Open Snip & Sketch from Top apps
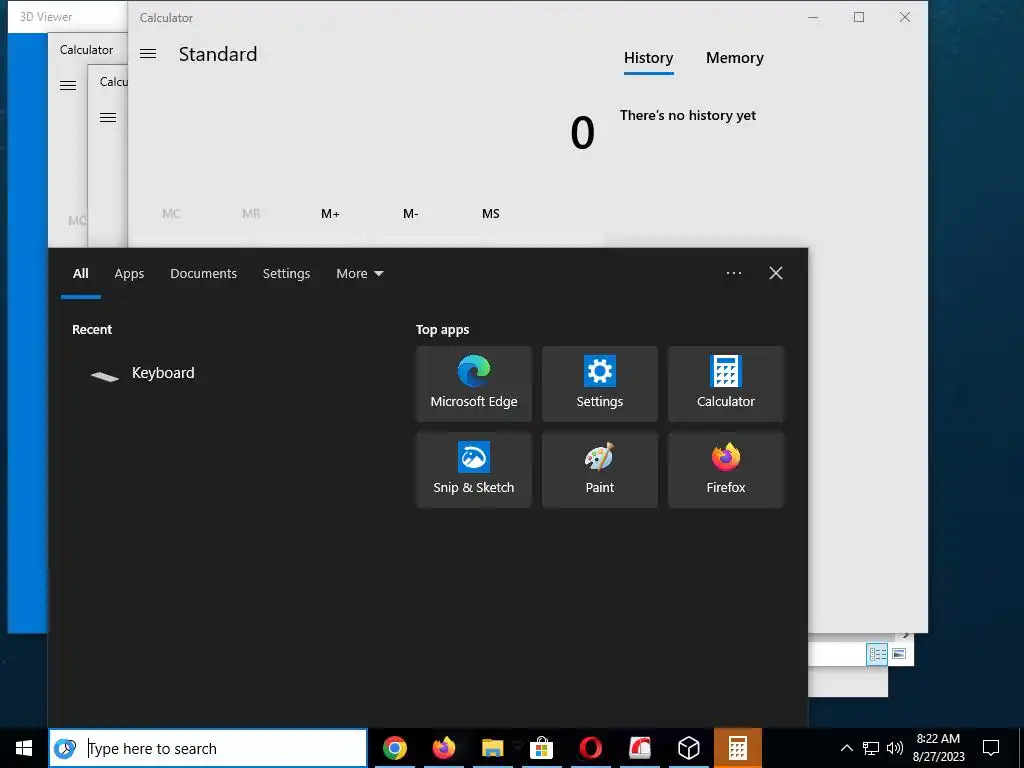The width and height of the screenshot is (1024, 768). (x=473, y=470)
